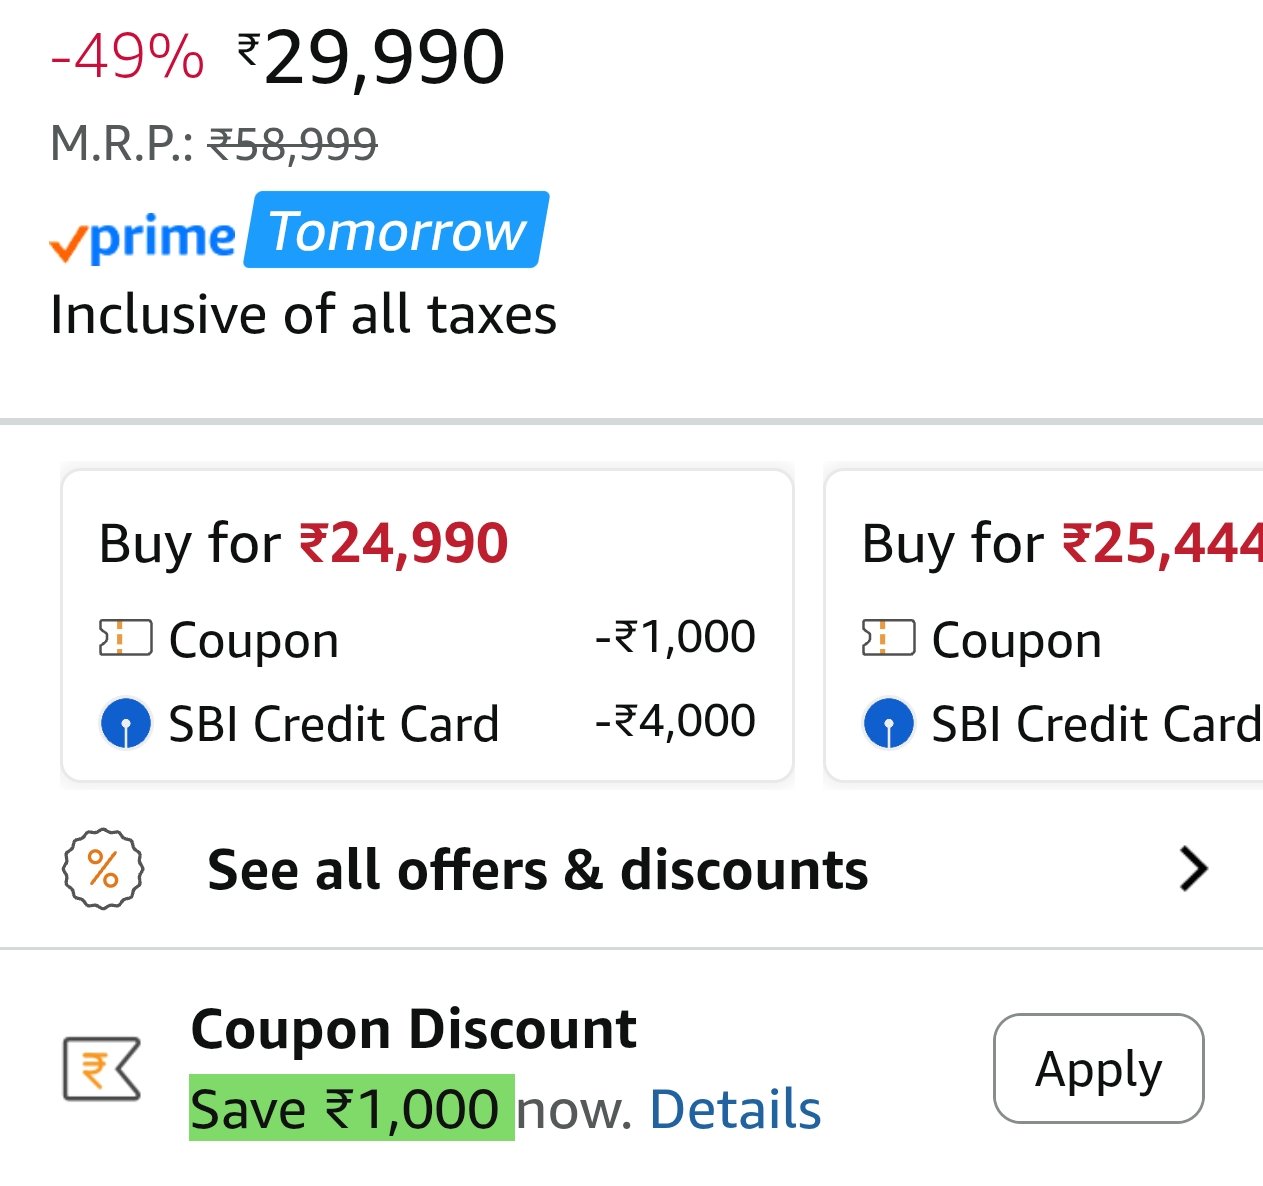Click SBI logo in second offer card
This screenshot has width=1263, height=1186.
pyautogui.click(x=888, y=723)
